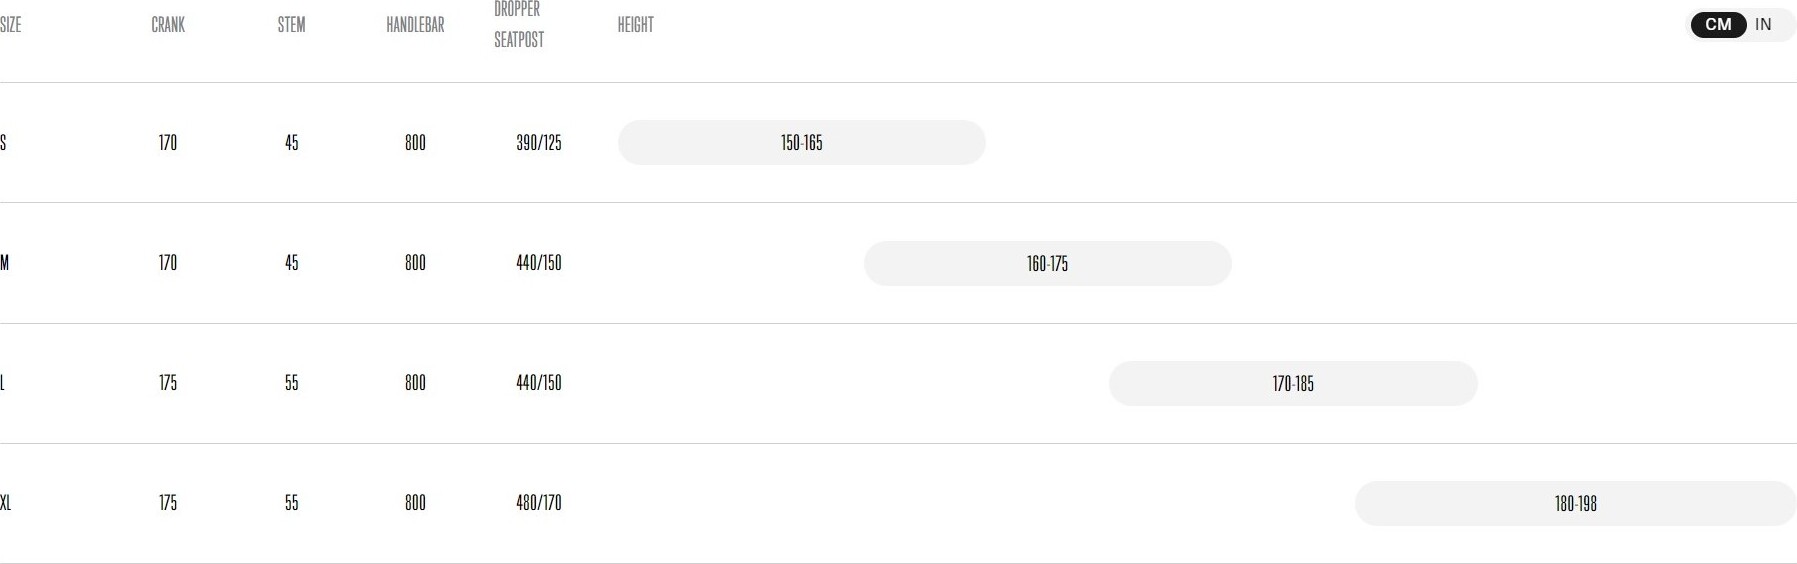
Task: Click the crank value 175 in XL row
Action: [168, 503]
